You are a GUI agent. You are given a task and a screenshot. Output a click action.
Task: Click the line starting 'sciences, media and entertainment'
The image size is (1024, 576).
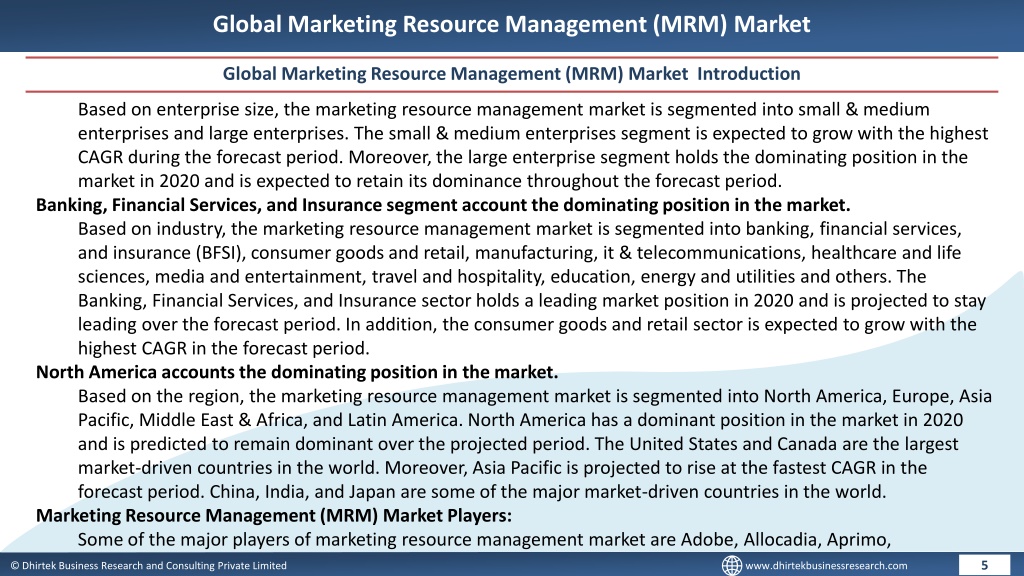pos(502,277)
